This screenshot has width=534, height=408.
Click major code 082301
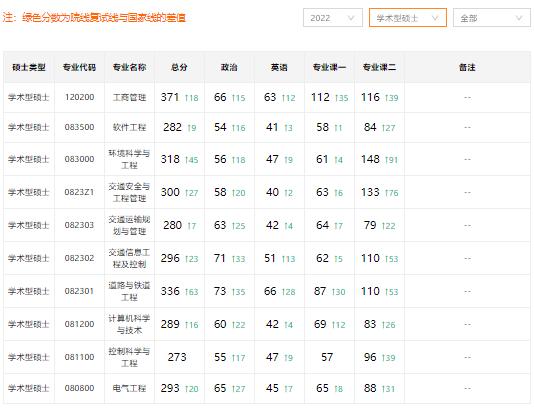(x=79, y=291)
